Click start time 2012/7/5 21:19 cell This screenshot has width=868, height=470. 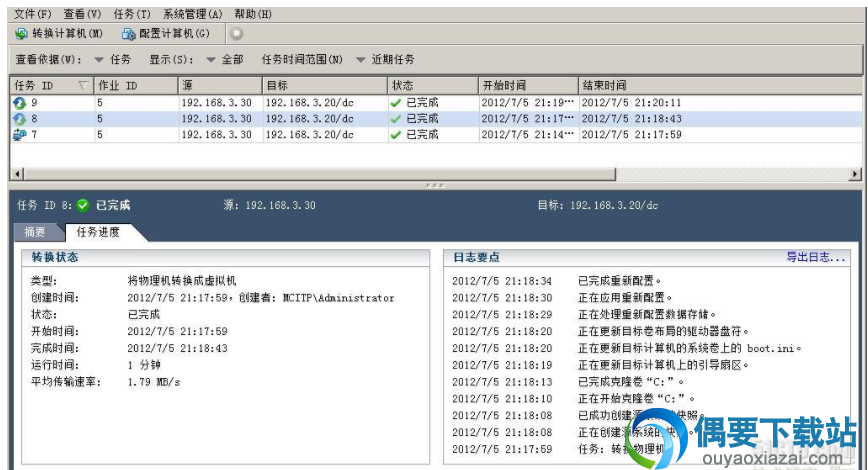pos(528,102)
